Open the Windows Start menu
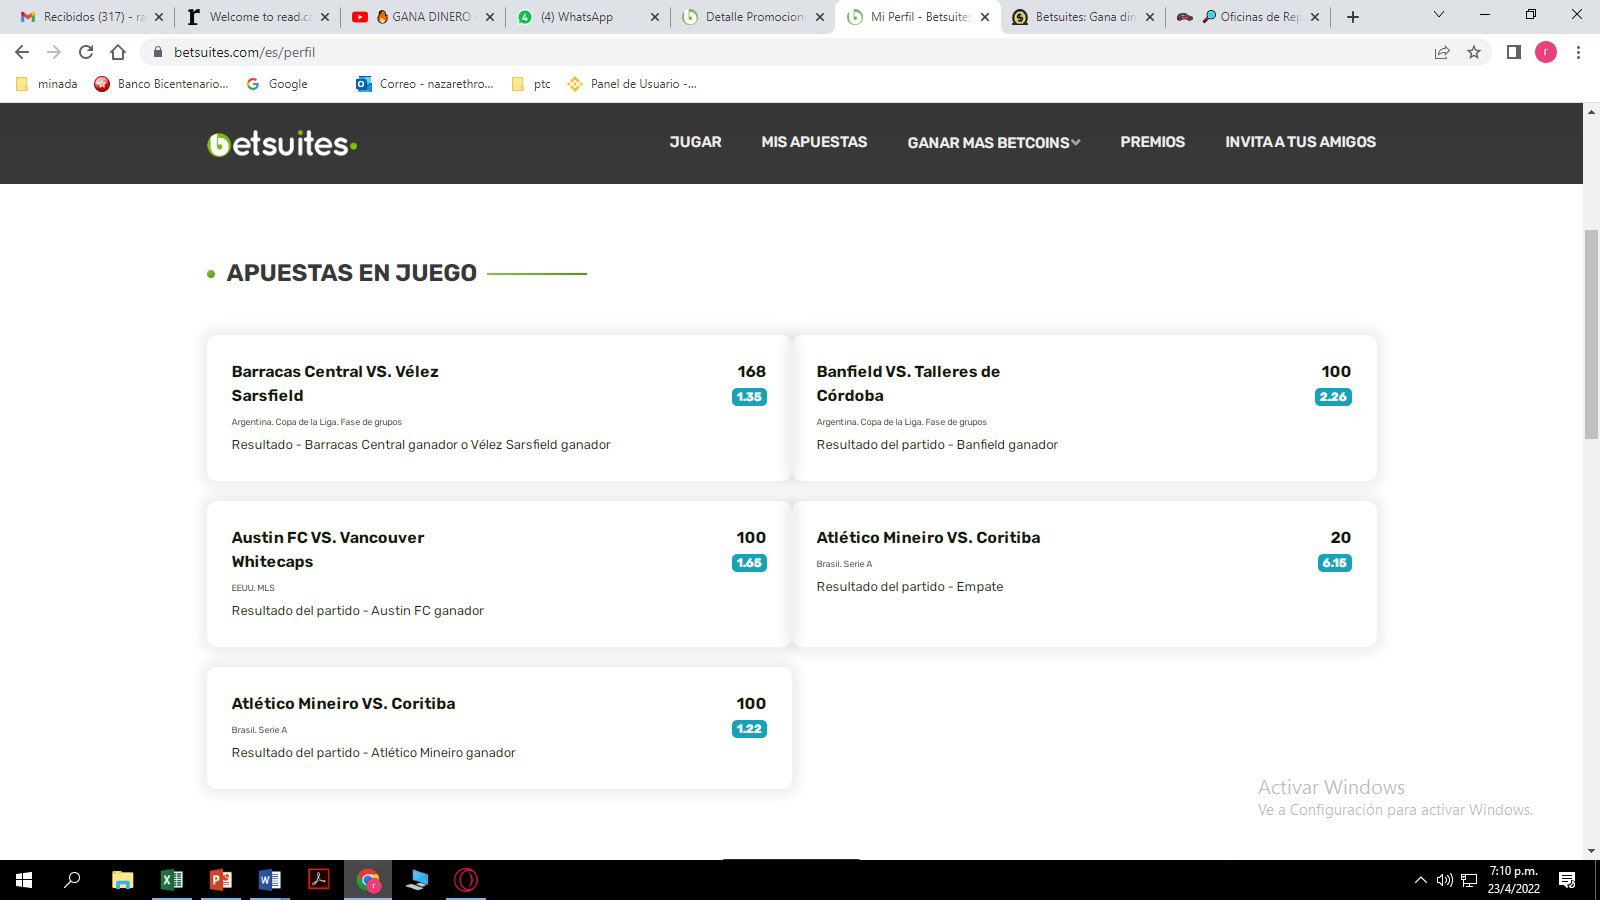The width and height of the screenshot is (1600, 900). click(x=24, y=880)
